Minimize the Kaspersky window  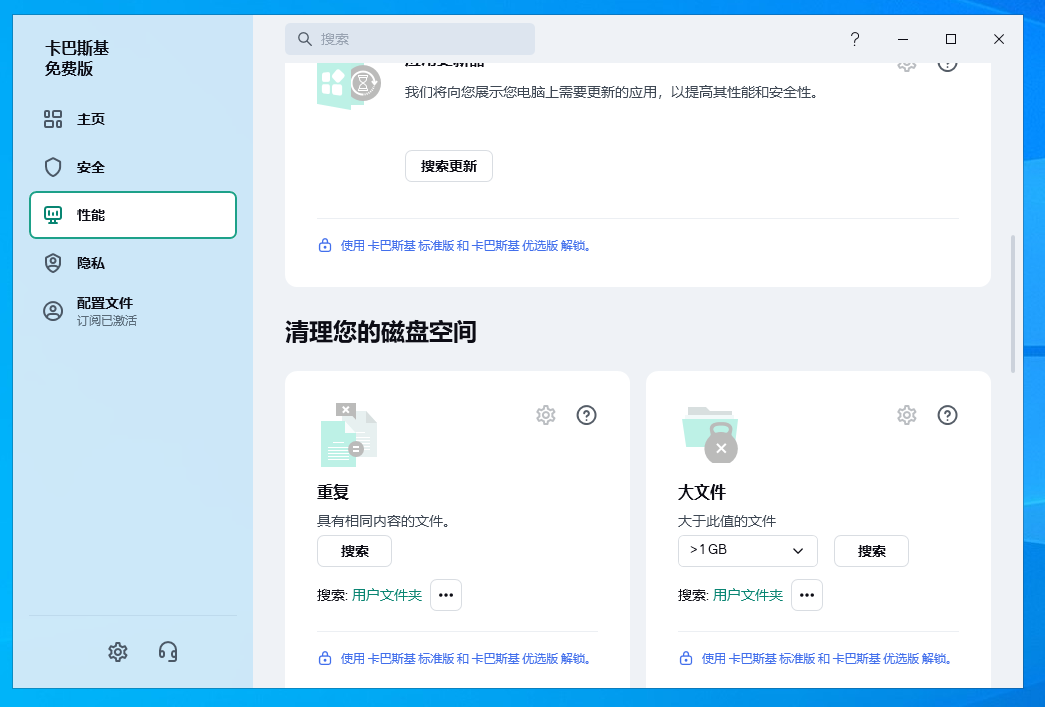[x=903, y=39]
